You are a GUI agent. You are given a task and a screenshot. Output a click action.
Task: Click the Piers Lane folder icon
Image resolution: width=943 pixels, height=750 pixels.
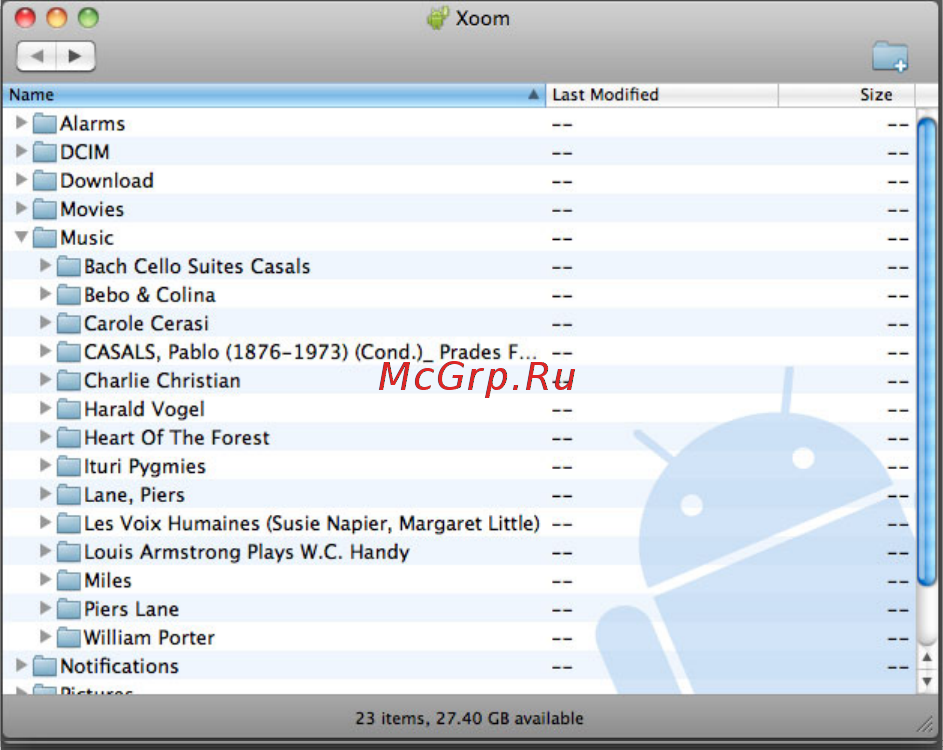(69, 609)
